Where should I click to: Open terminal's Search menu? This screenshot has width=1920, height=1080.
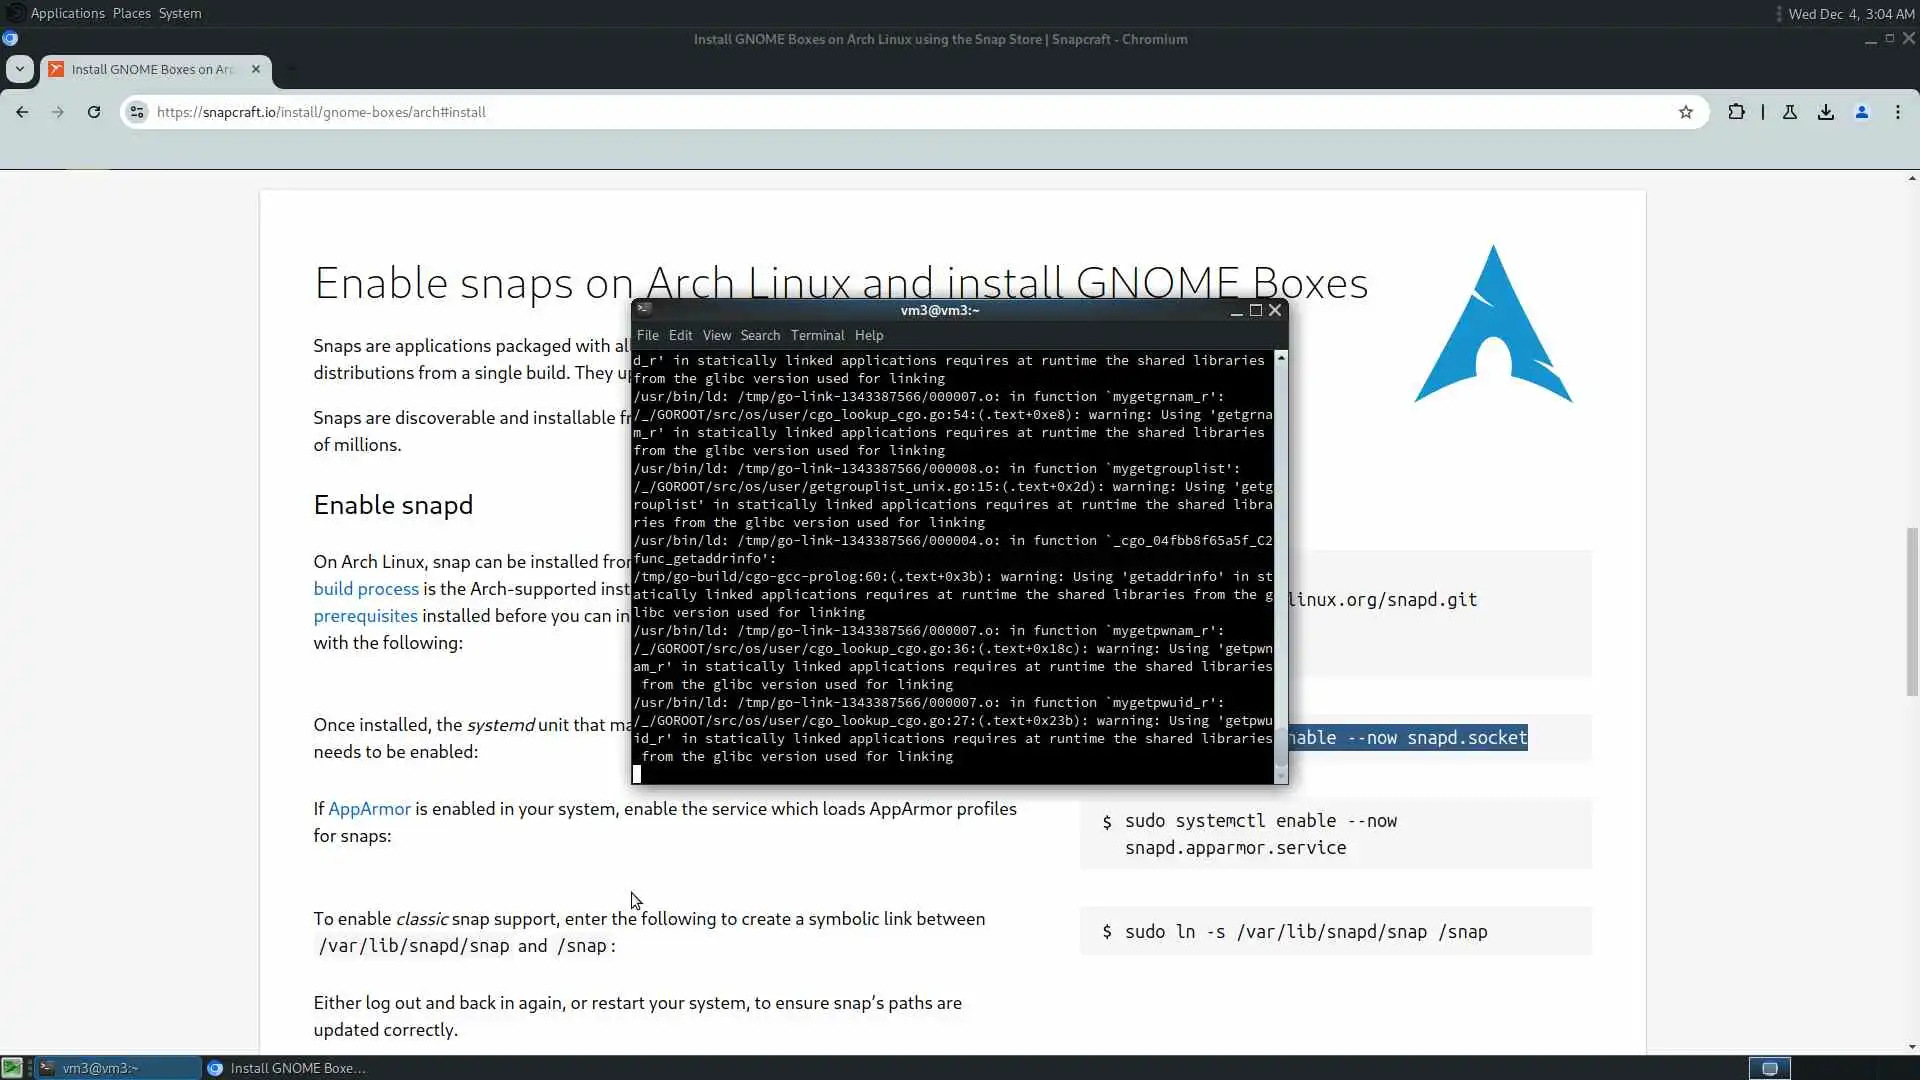pos(760,335)
